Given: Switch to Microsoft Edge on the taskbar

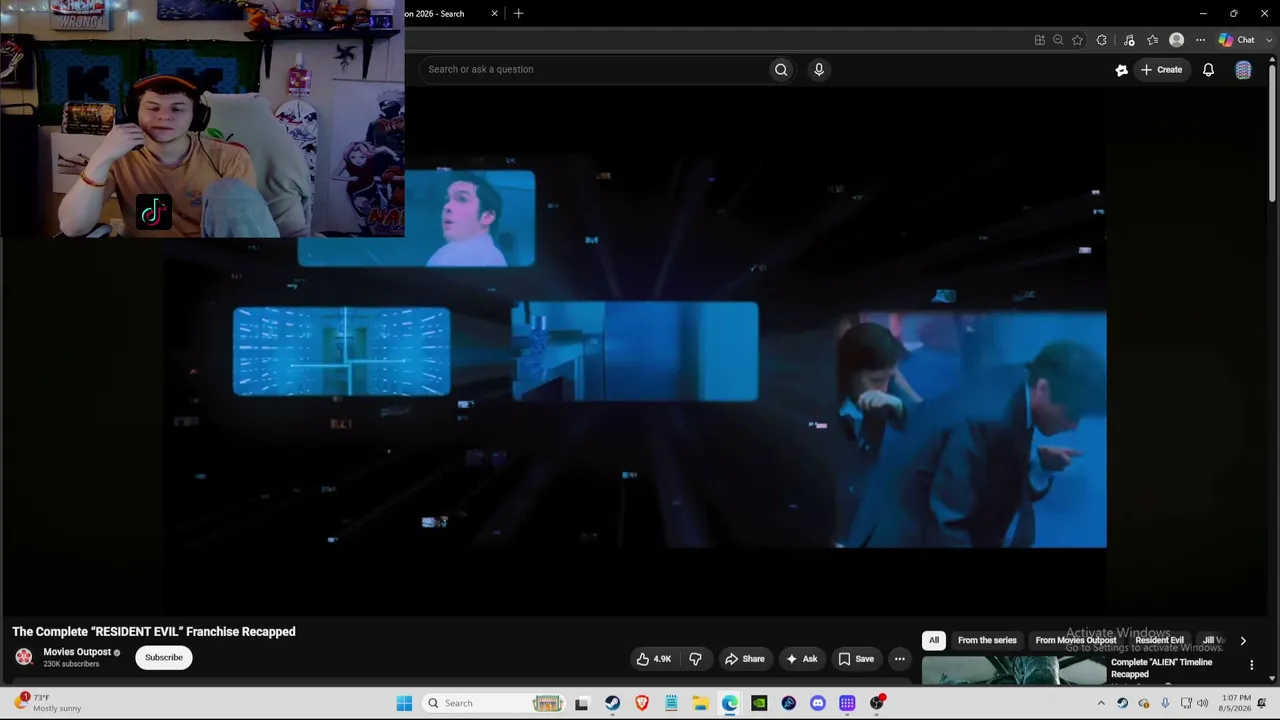Looking at the screenshot, I should click(x=730, y=703).
